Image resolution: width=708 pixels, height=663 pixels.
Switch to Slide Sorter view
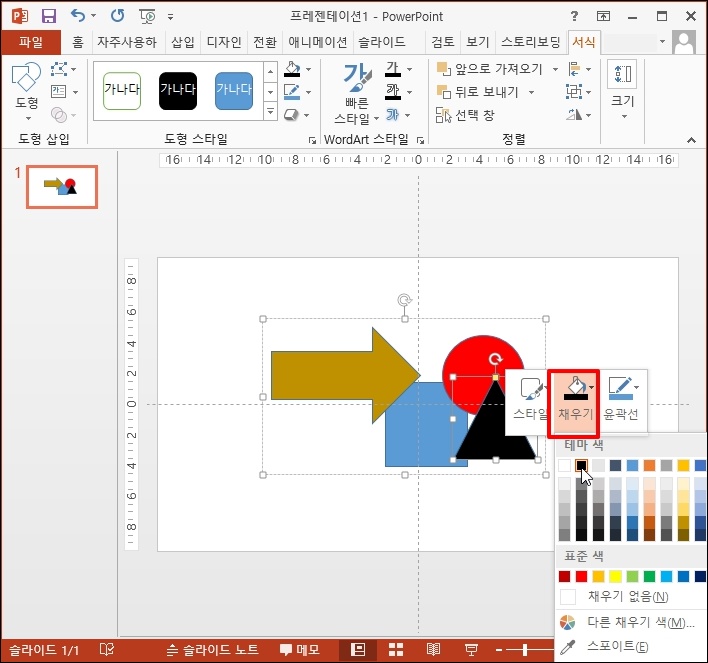(x=396, y=650)
